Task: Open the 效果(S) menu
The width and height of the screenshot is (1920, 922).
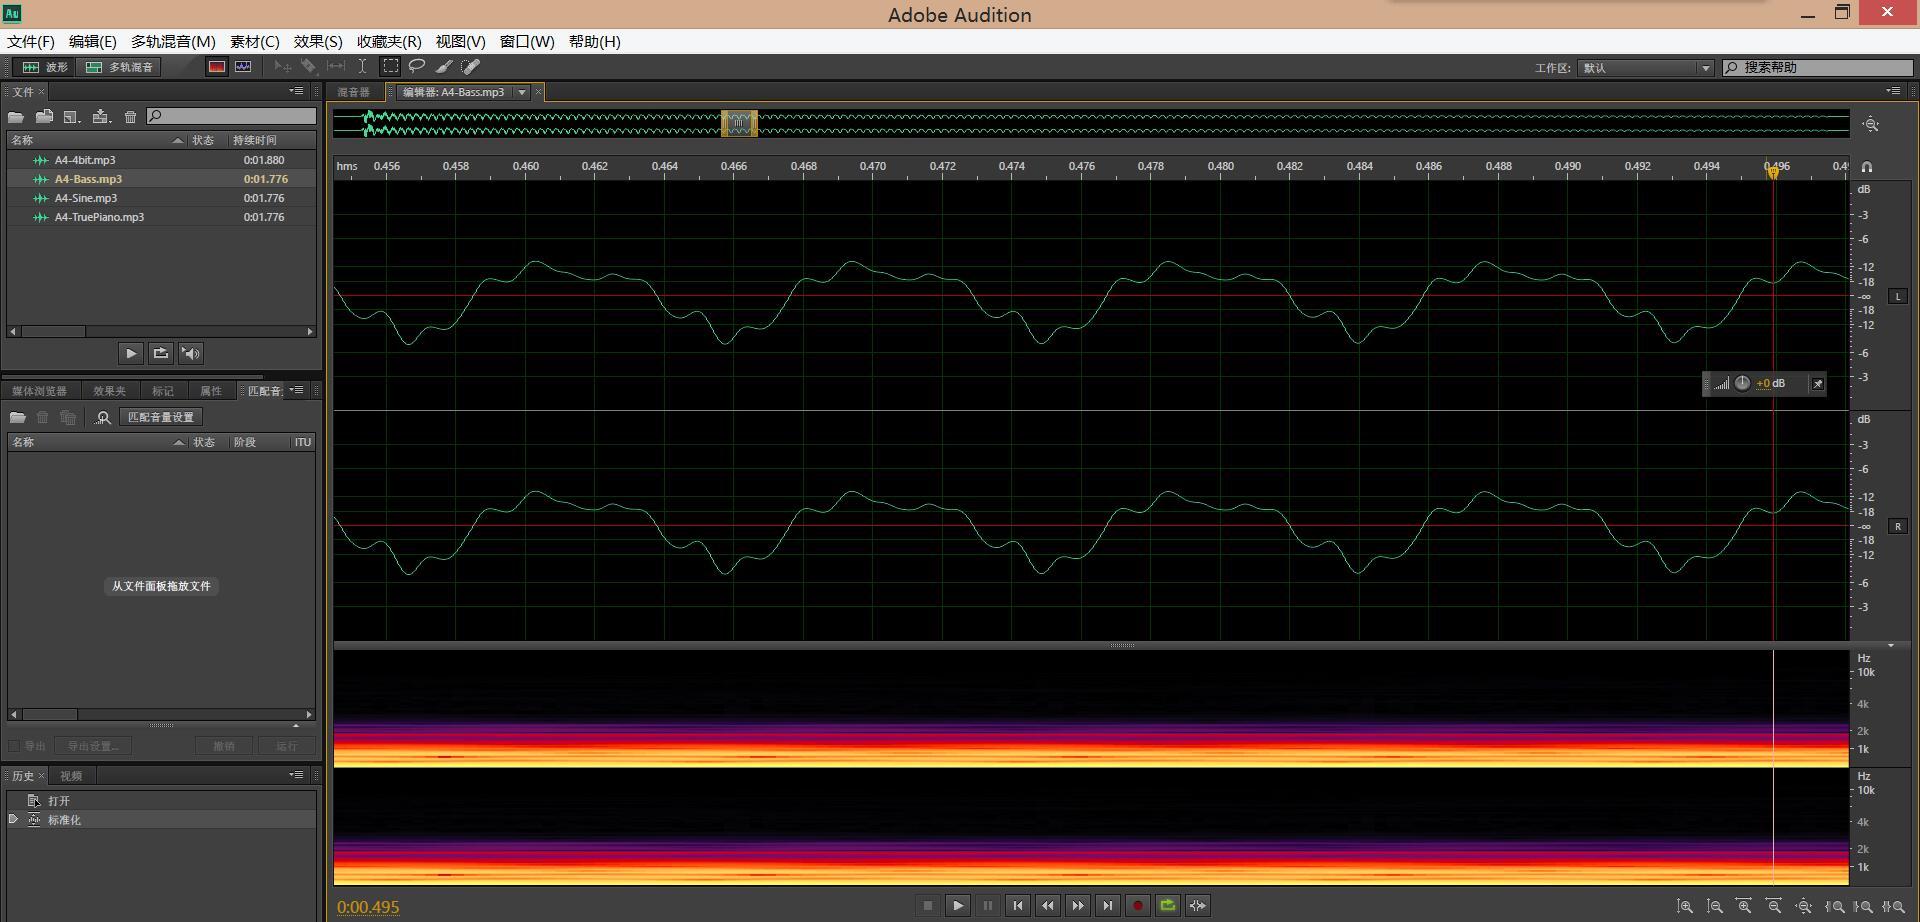Action: (x=318, y=41)
